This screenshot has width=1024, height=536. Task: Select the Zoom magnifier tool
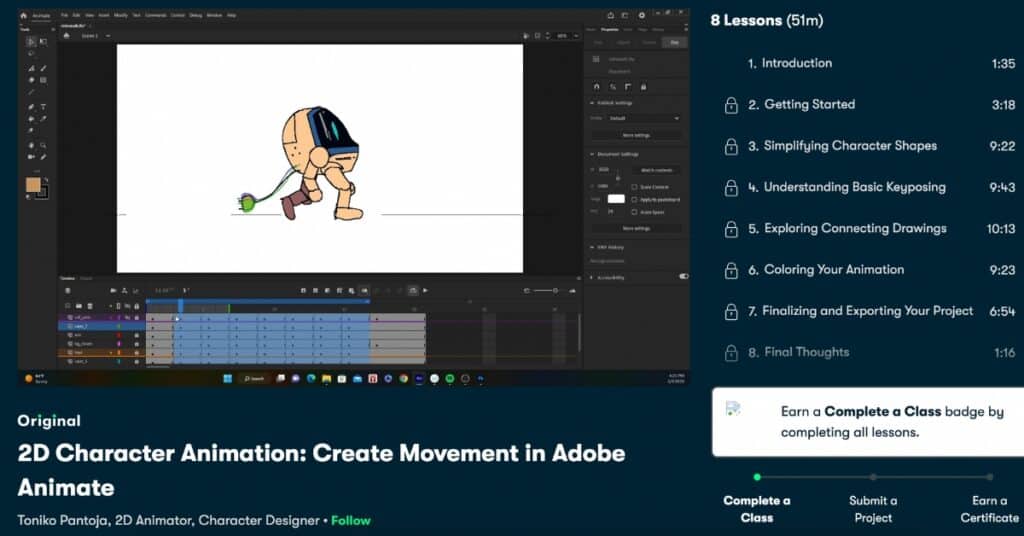click(x=43, y=146)
